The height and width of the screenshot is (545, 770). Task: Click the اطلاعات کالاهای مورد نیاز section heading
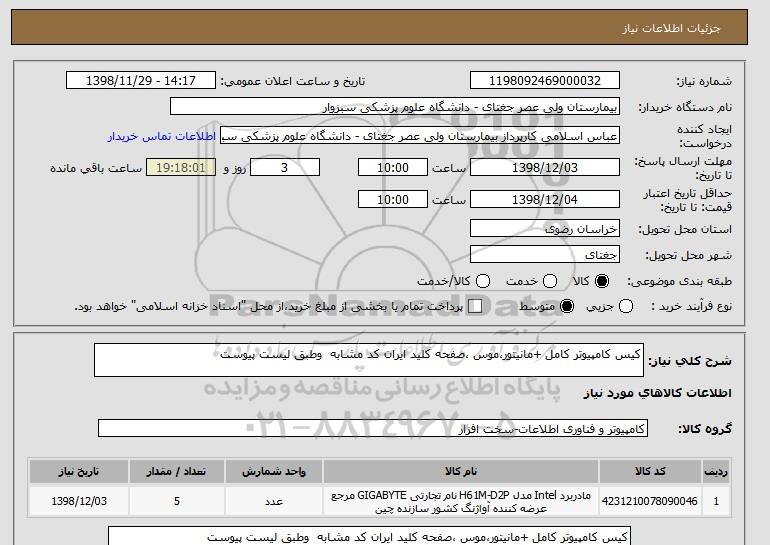pyautogui.click(x=658, y=393)
